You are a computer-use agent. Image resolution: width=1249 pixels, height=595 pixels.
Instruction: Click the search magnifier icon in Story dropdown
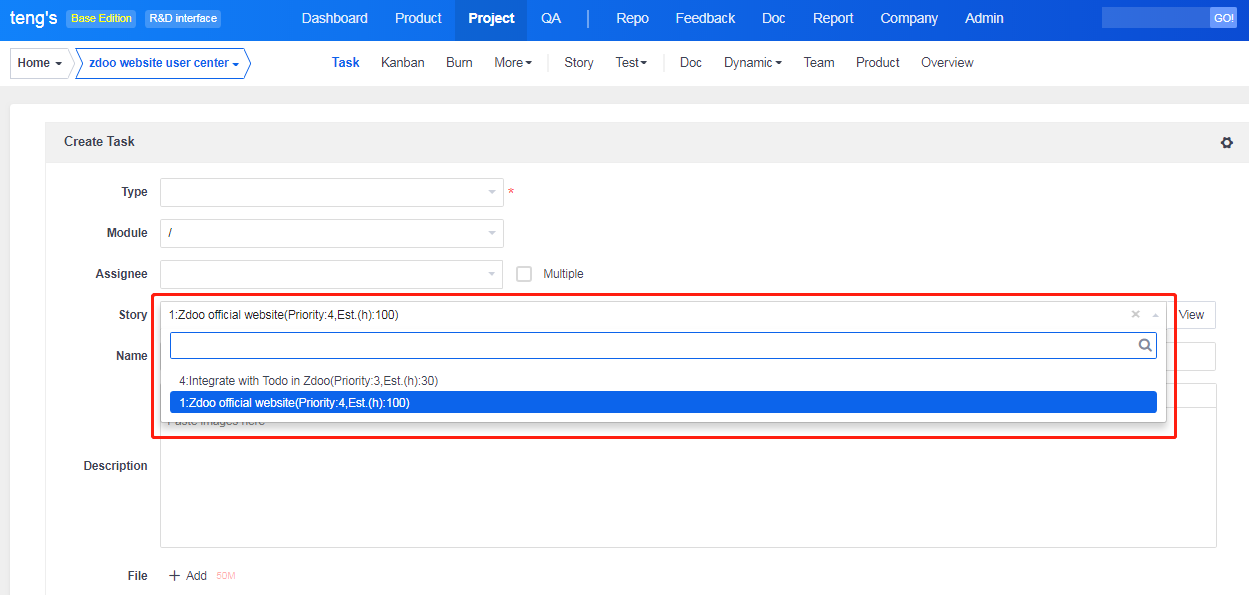pos(1145,345)
